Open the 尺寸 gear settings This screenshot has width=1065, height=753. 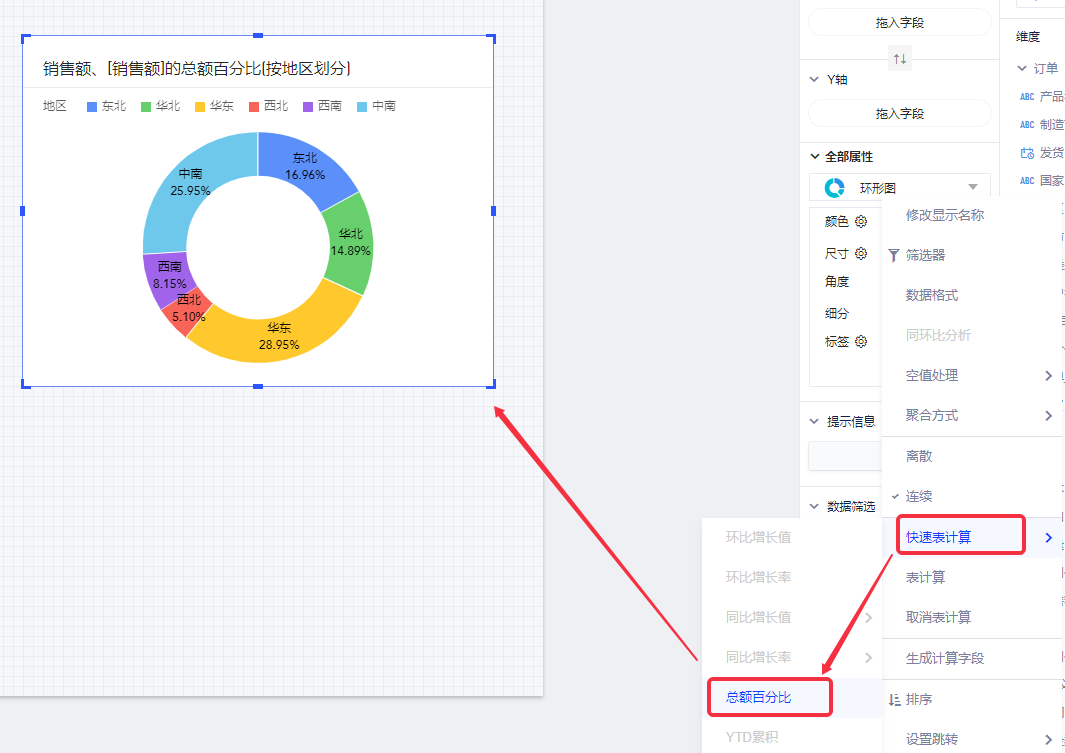click(x=861, y=254)
